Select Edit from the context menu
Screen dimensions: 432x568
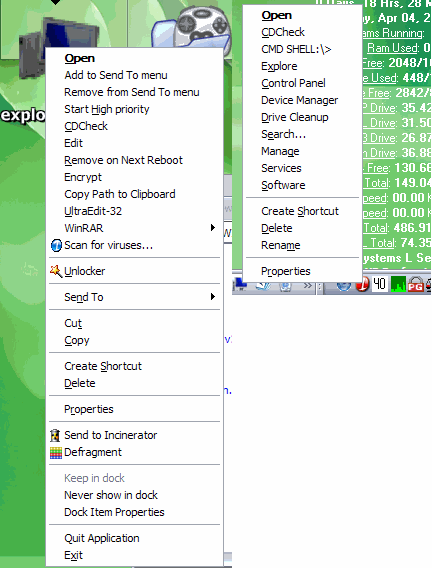[x=134, y=143]
